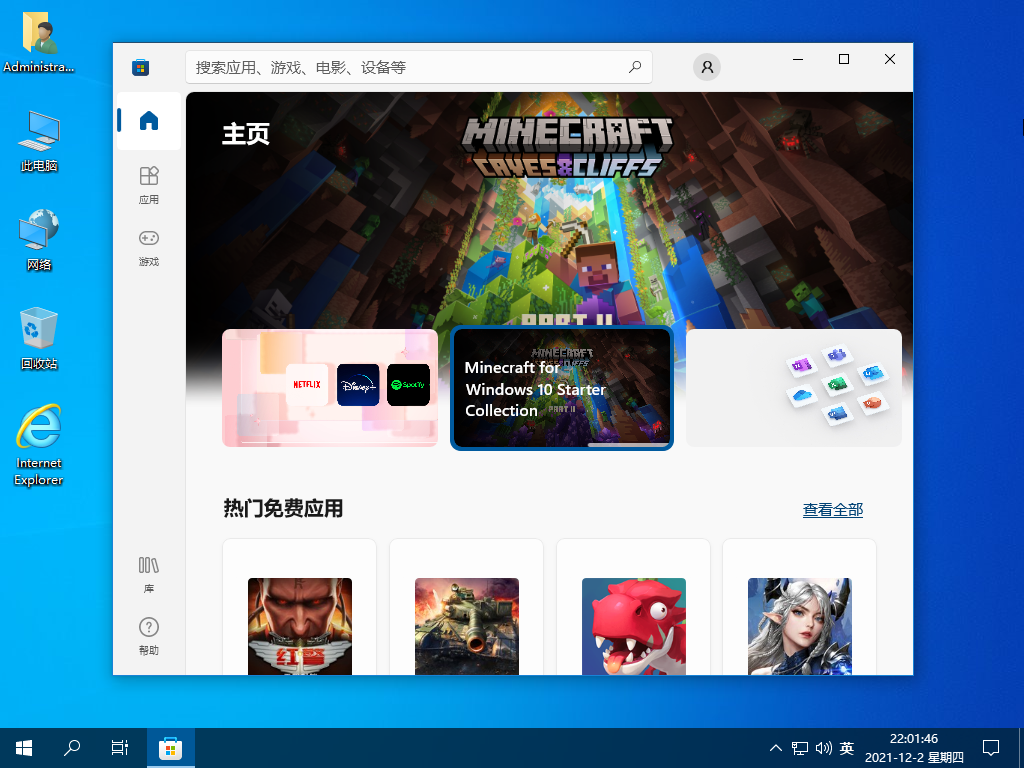The image size is (1024, 768).
Task: Open the Help (帮助) sidebar item
Action: 149,636
